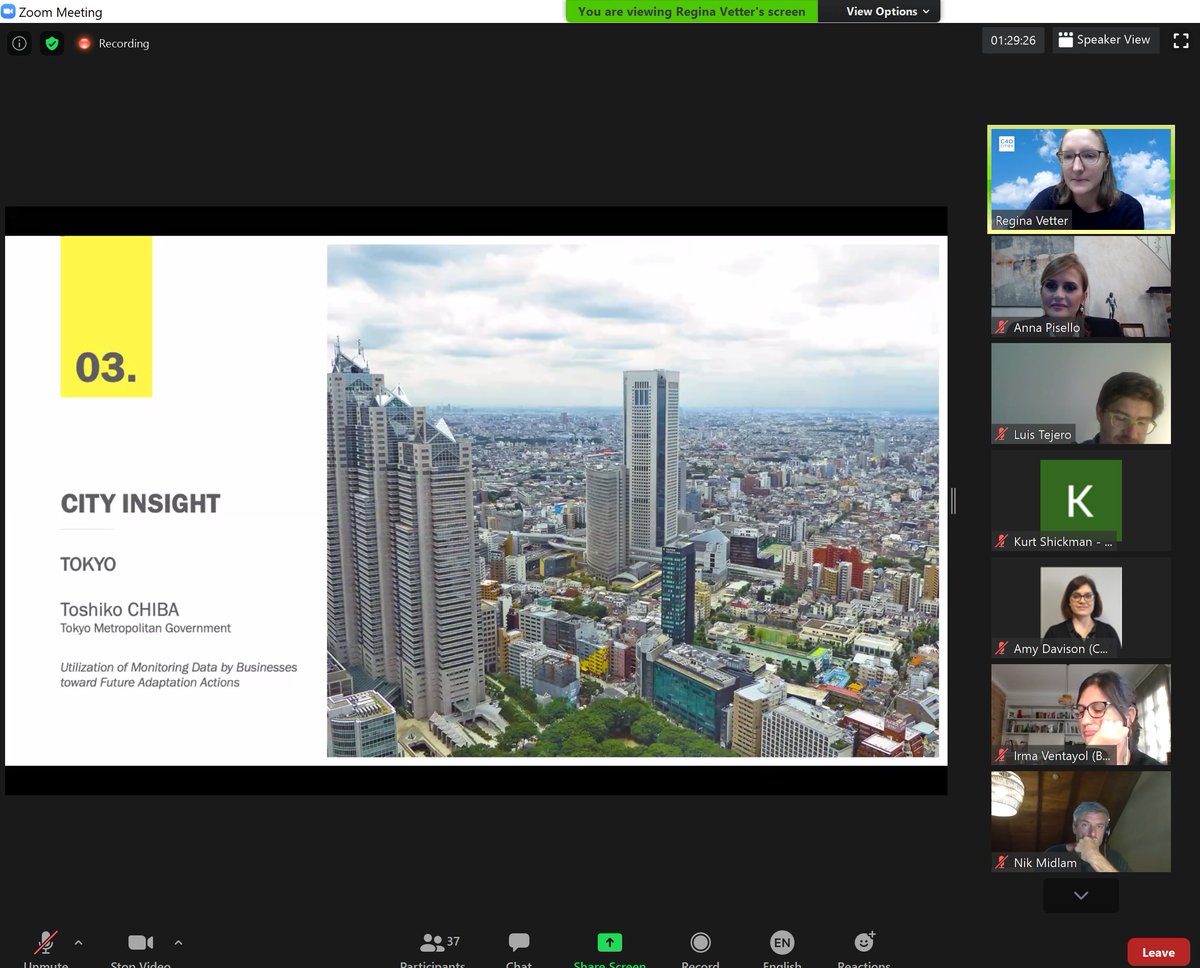The image size is (1200, 968).
Task: Click the green encryption shield icon
Action: [52, 43]
